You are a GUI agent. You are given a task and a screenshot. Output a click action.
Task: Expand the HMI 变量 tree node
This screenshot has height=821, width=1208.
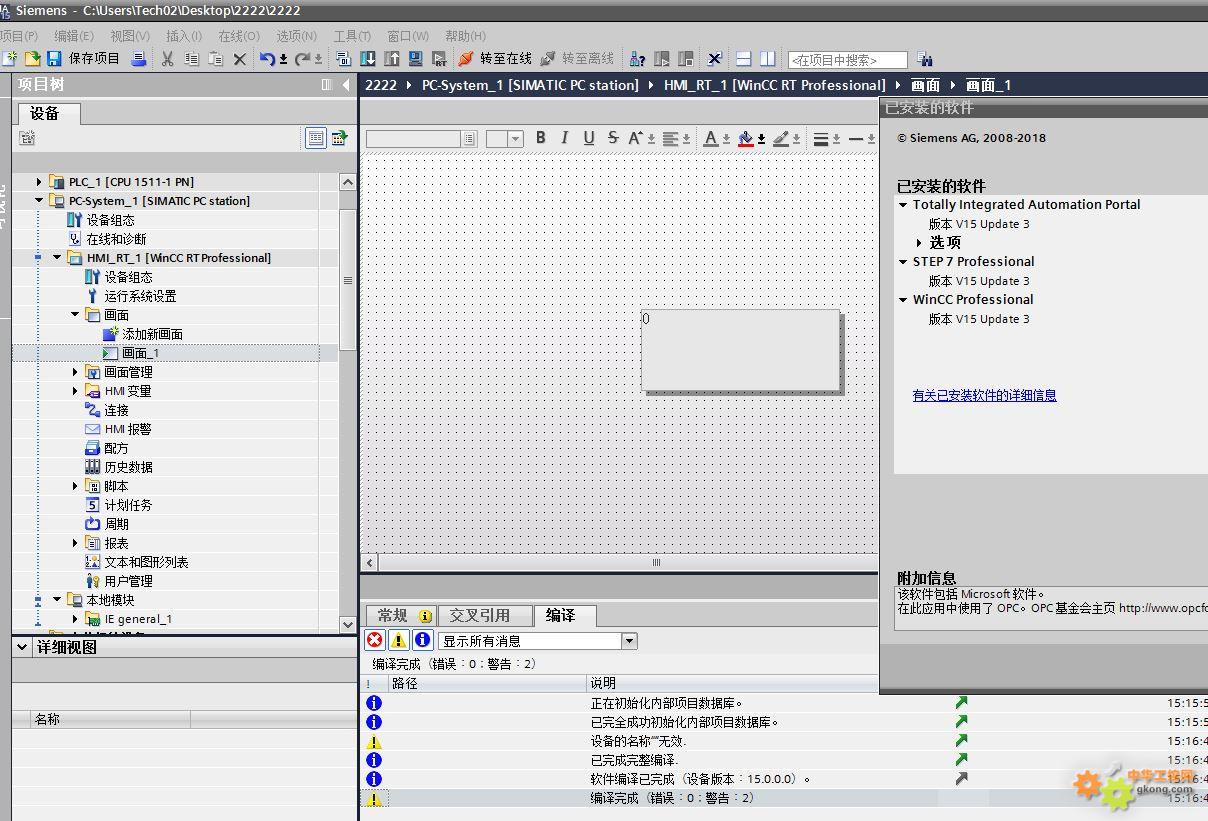pos(75,391)
